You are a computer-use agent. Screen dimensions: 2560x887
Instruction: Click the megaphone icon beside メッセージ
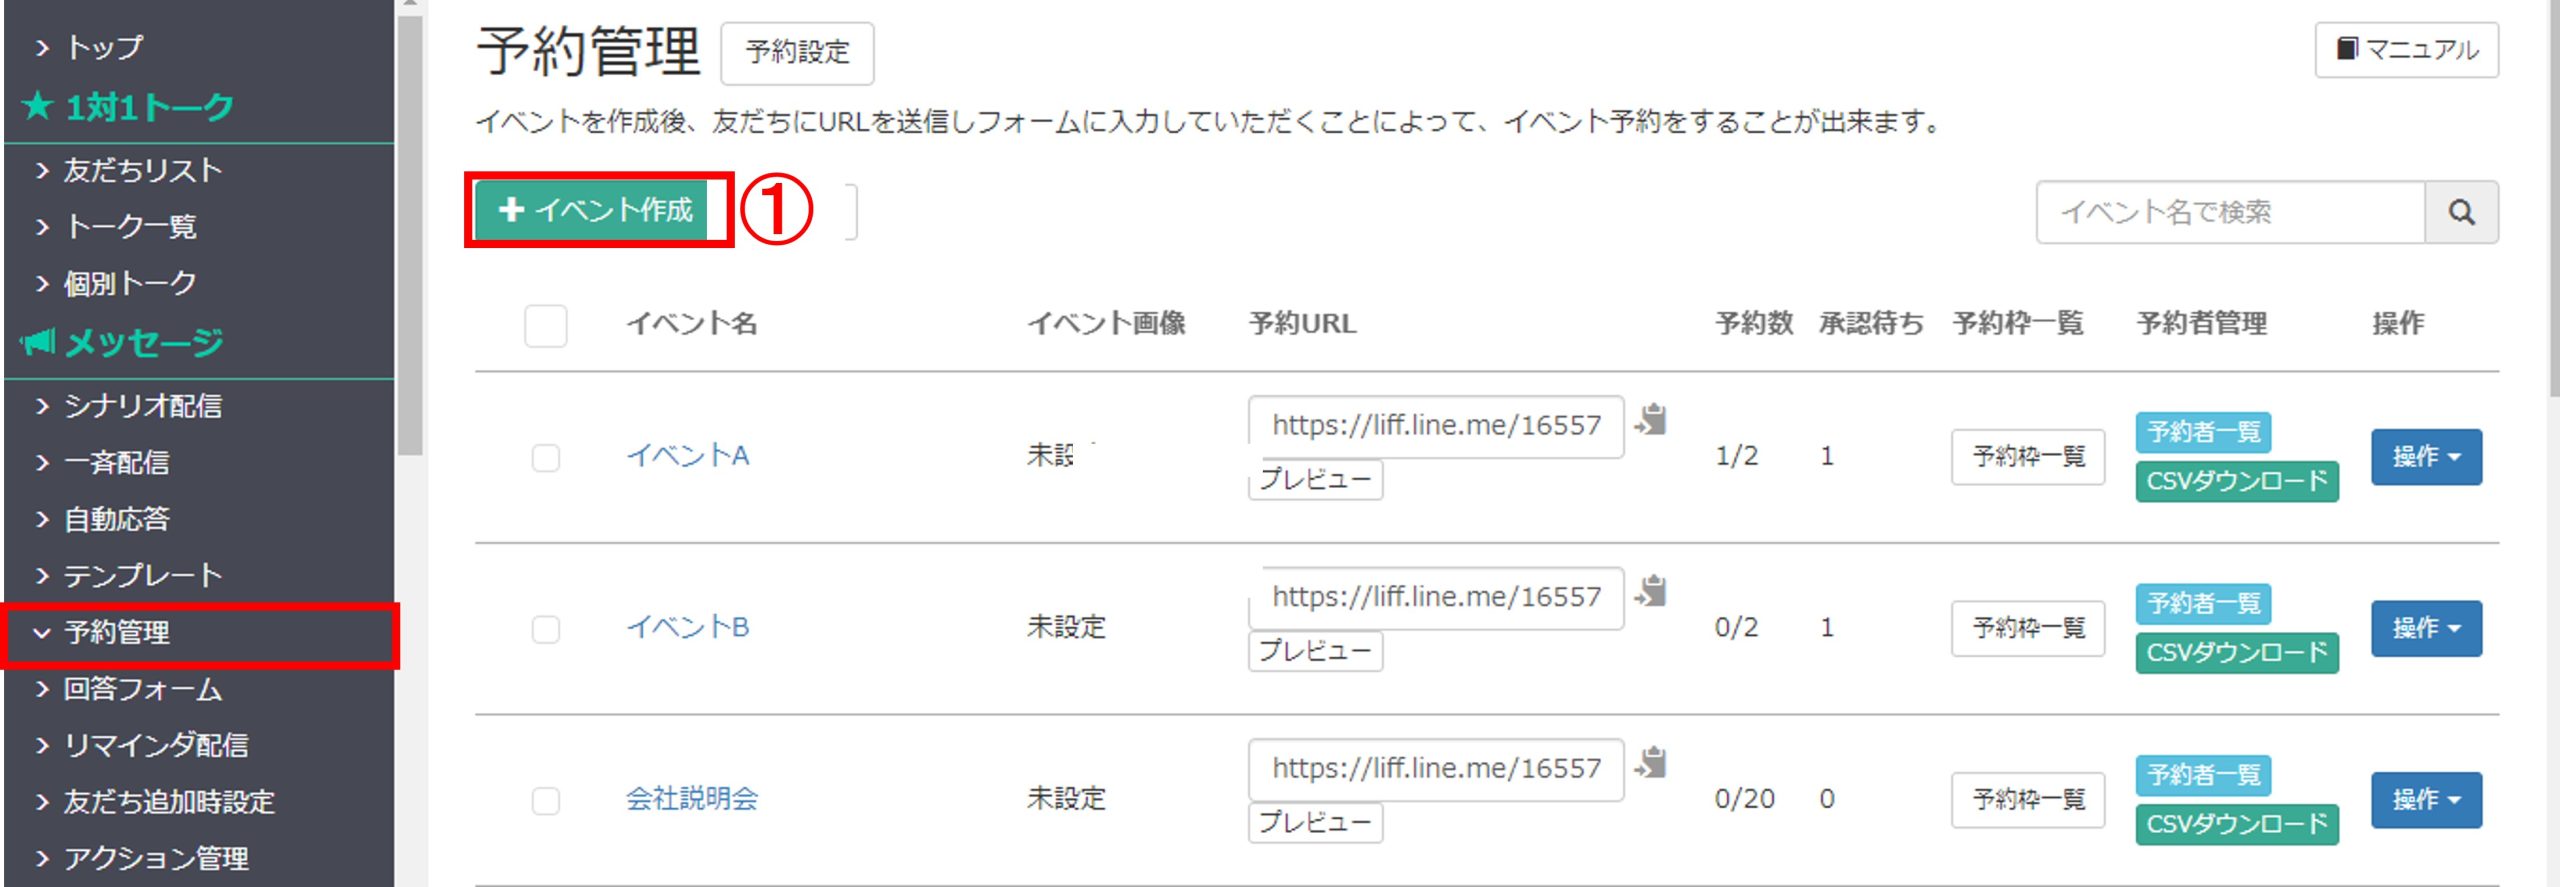pos(38,342)
